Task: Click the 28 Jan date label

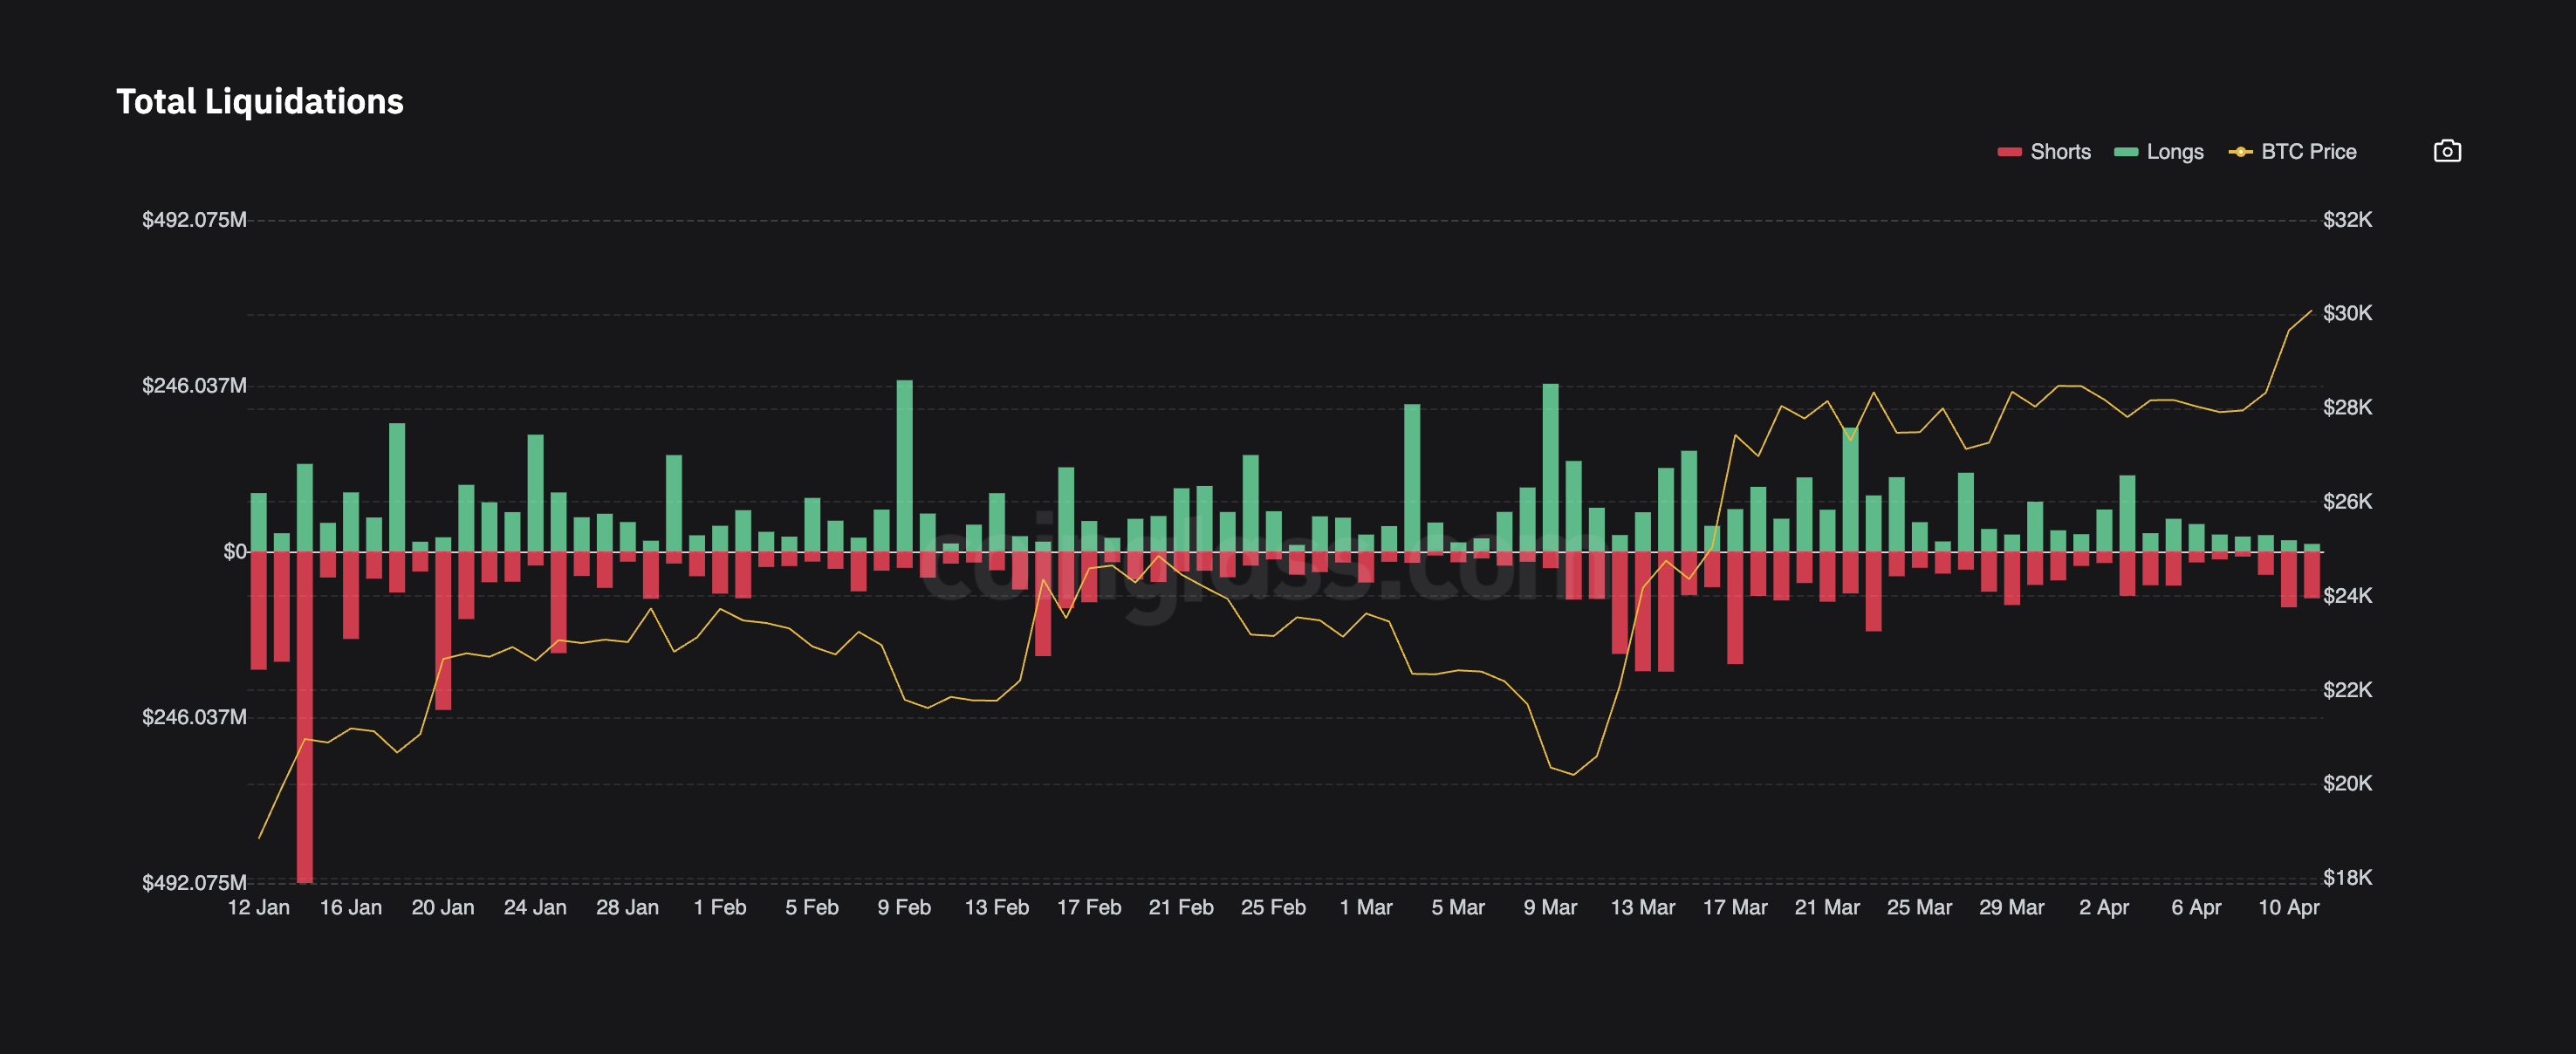Action: click(628, 907)
